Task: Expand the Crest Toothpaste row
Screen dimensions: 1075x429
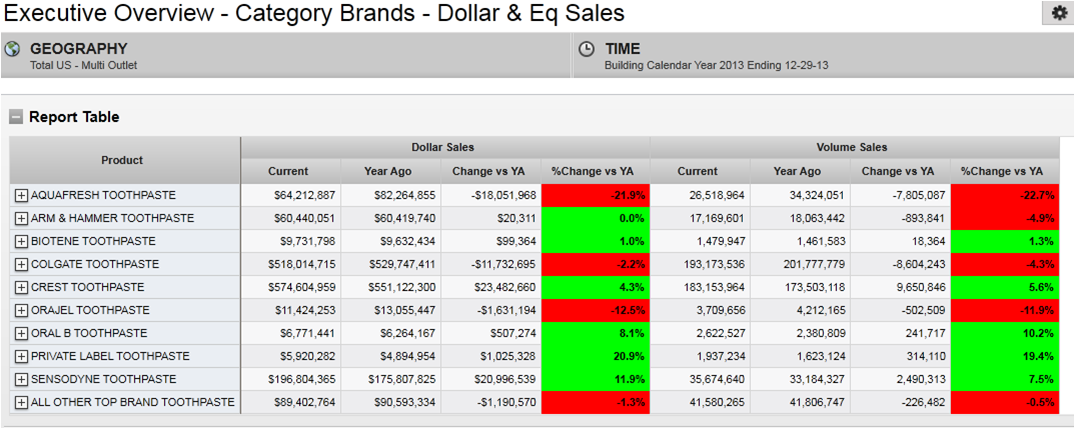Action: coord(22,287)
